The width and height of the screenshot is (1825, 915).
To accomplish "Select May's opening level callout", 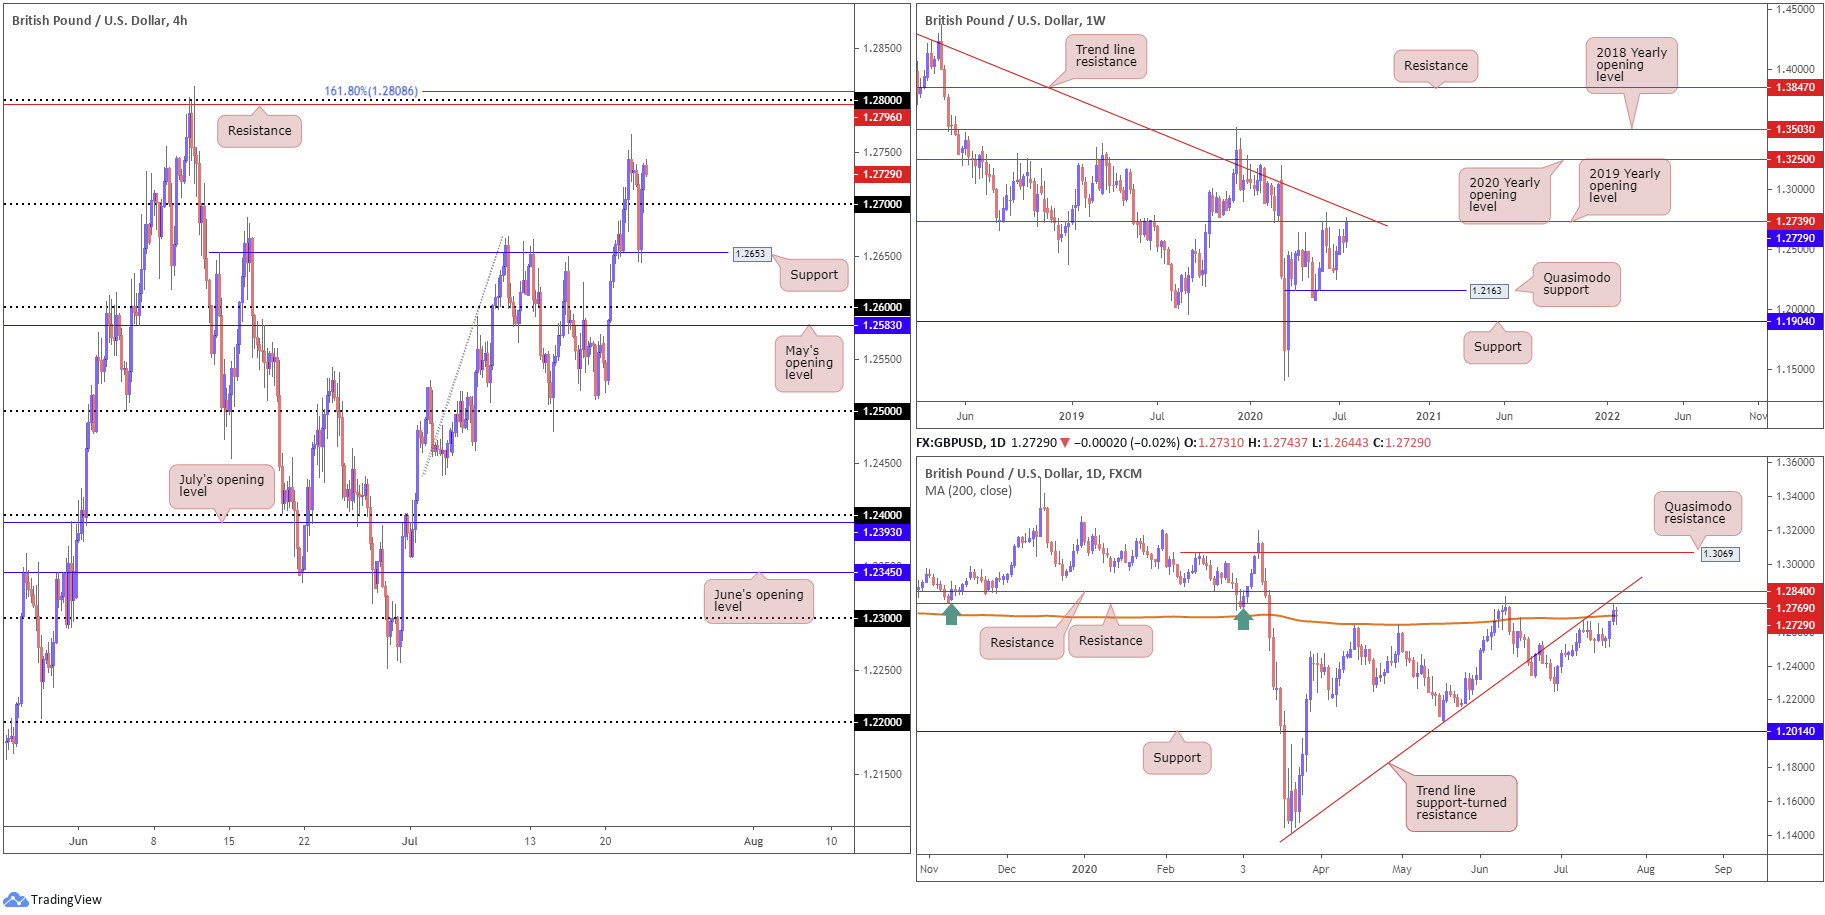I will pyautogui.click(x=809, y=363).
